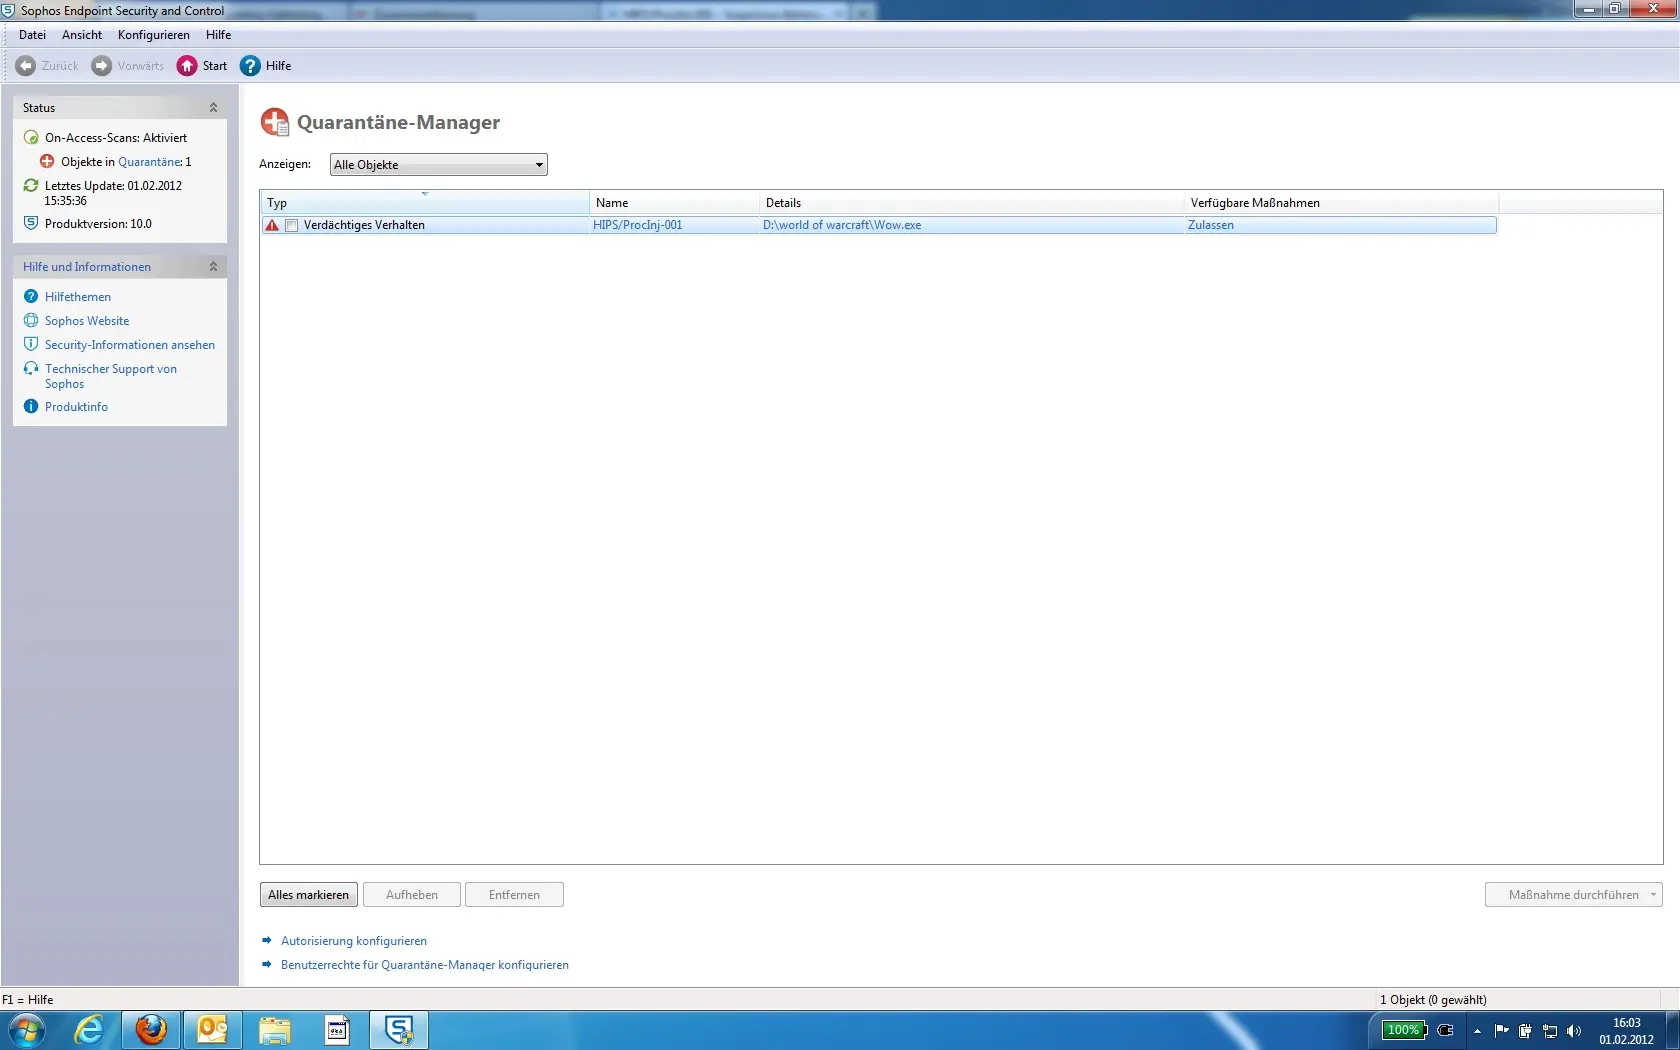Open Windows Explorer folder taskbar icon
This screenshot has width=1680, height=1050.
(274, 1030)
